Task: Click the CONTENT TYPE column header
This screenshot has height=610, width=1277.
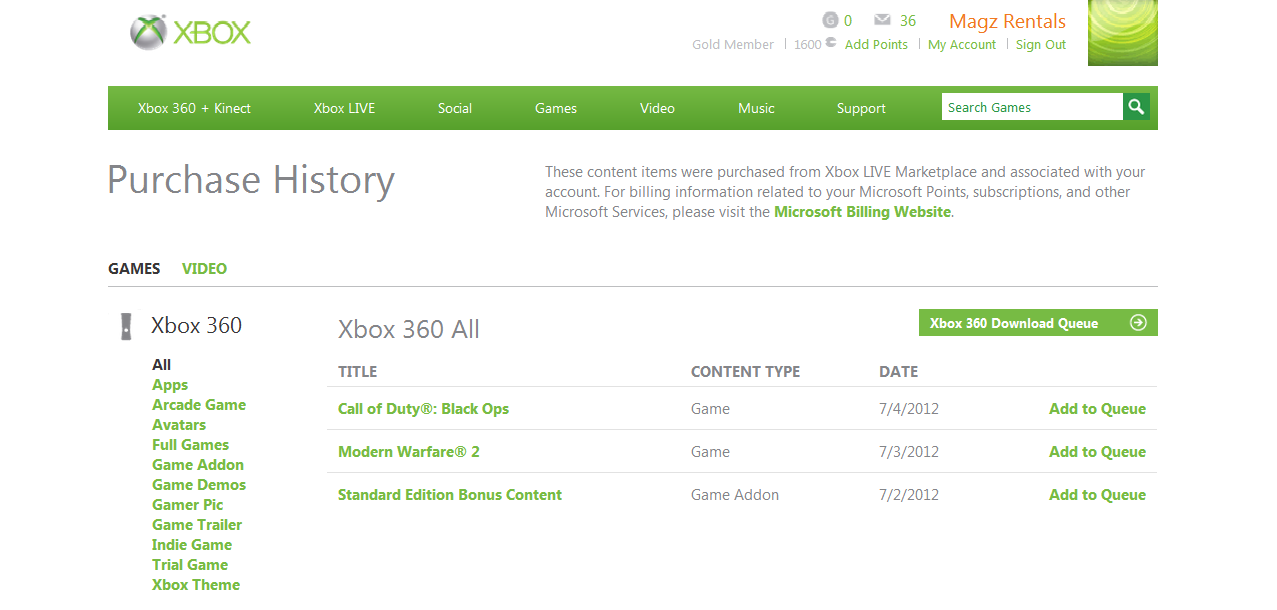Action: 745,371
